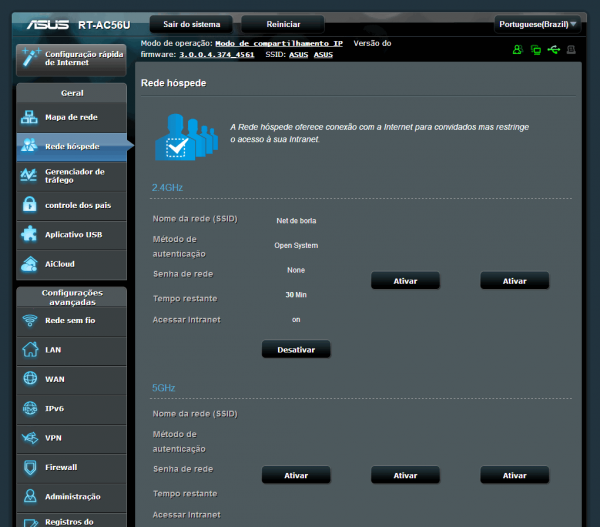Click the AiCloud cloud icon
This screenshot has height=527, width=600.
point(29,264)
